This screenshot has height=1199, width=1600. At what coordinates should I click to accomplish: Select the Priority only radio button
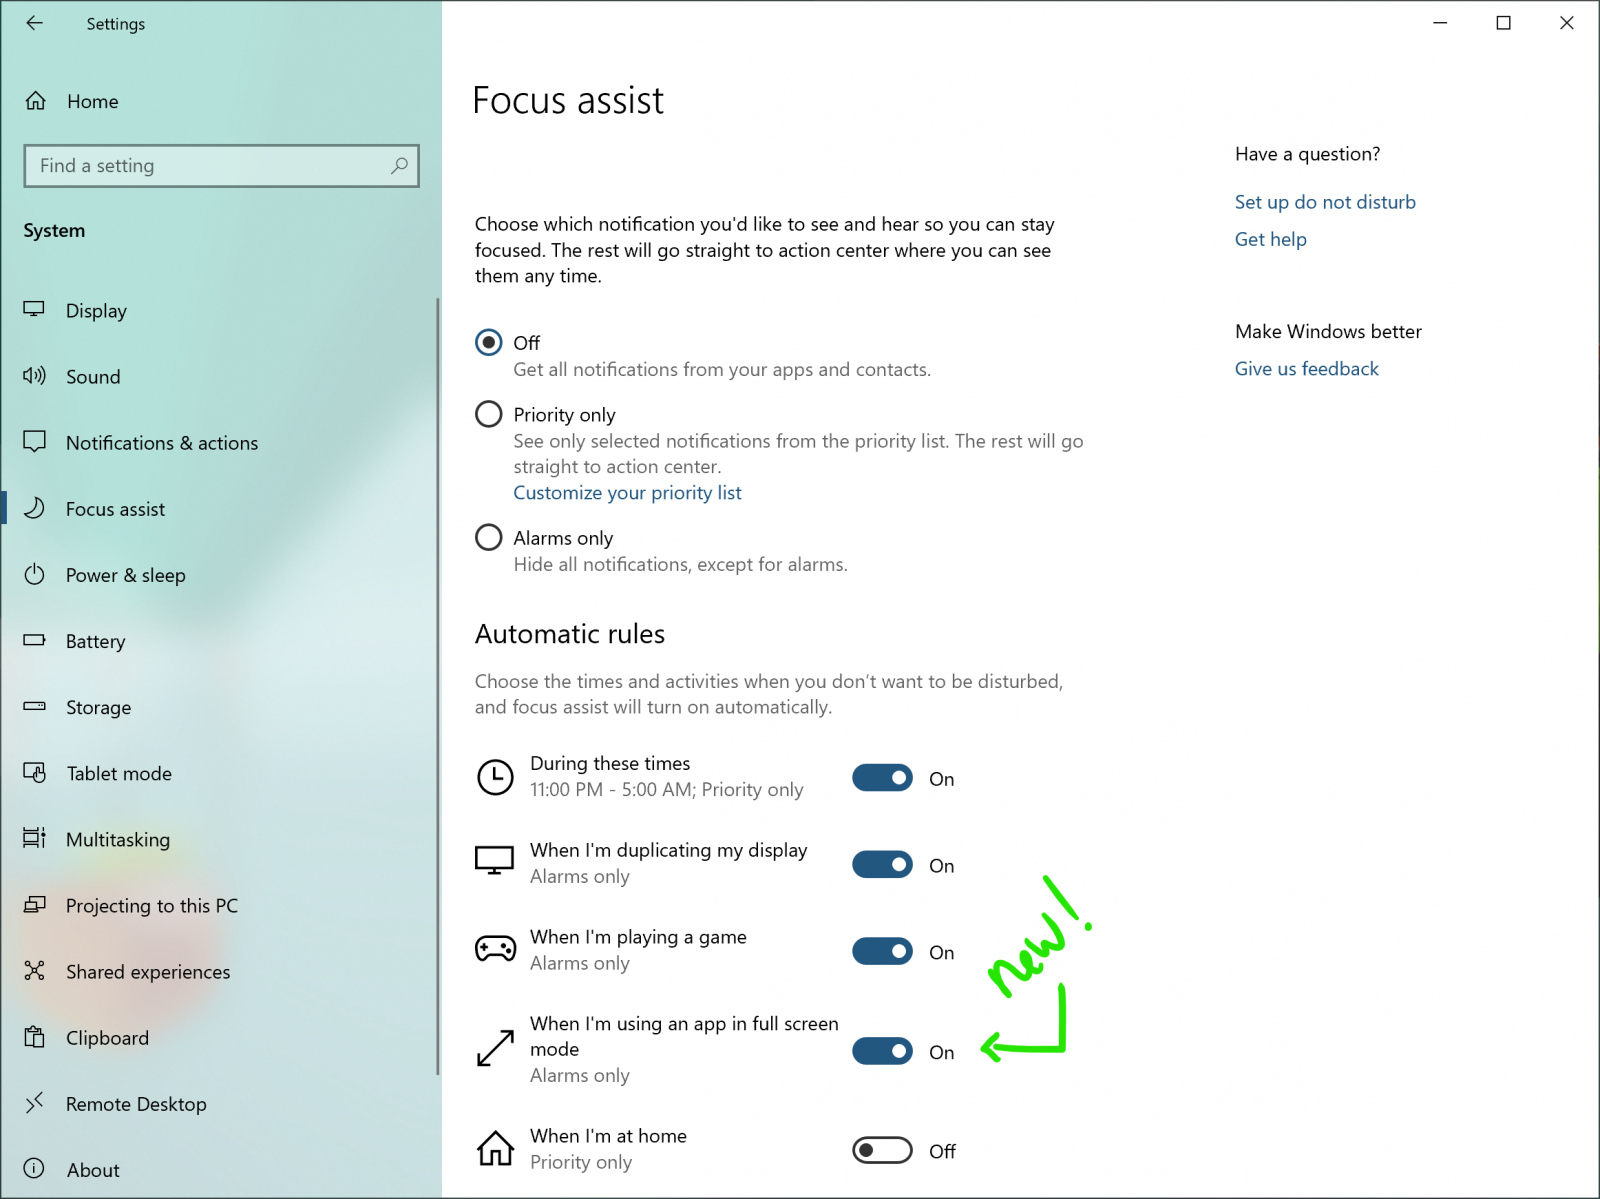tap(489, 414)
